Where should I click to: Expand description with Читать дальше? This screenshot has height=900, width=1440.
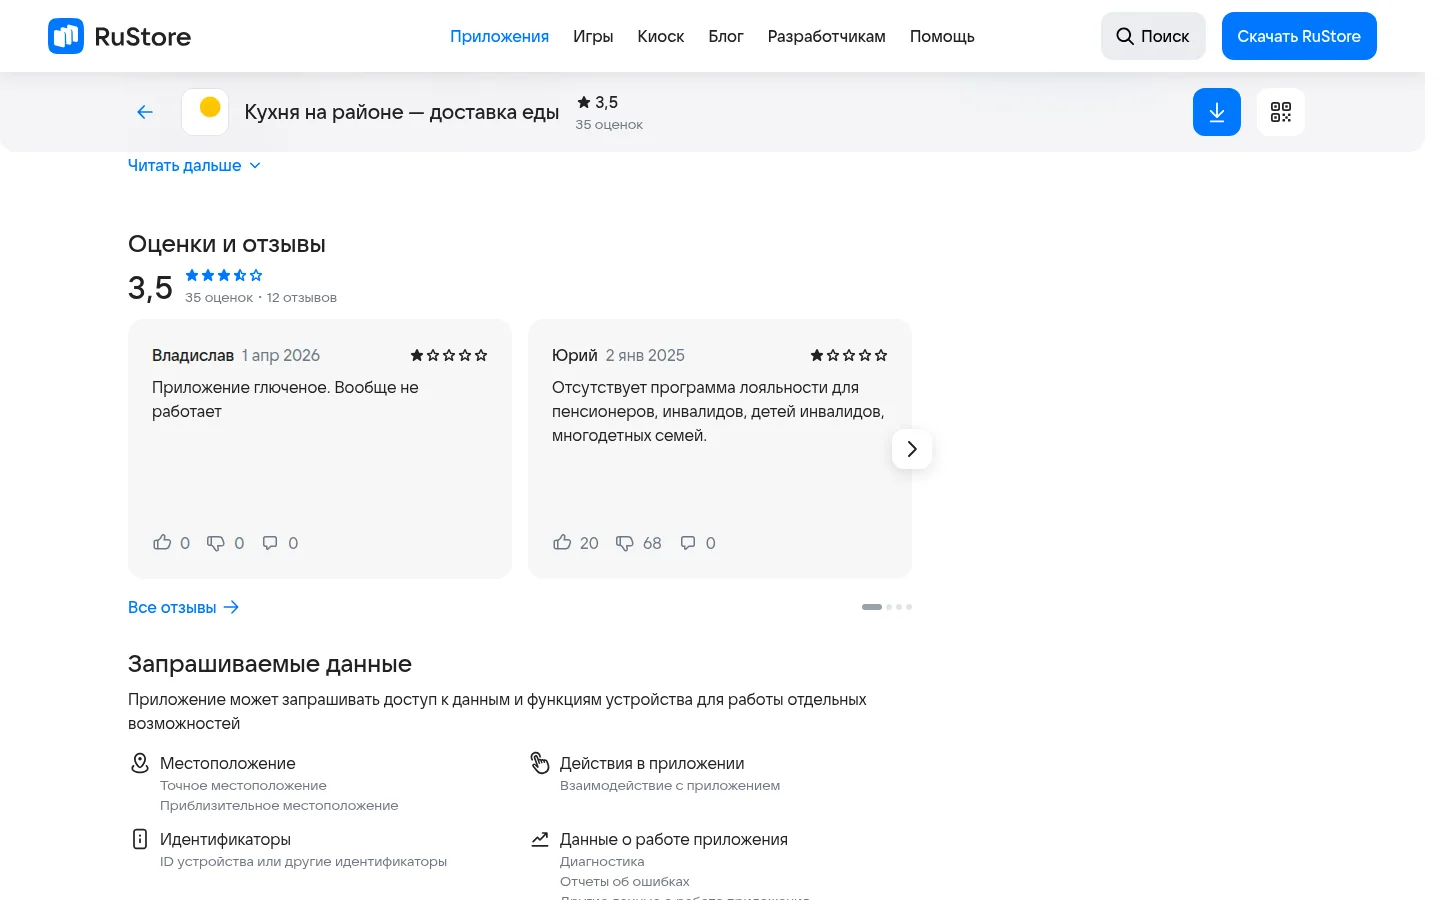(194, 165)
